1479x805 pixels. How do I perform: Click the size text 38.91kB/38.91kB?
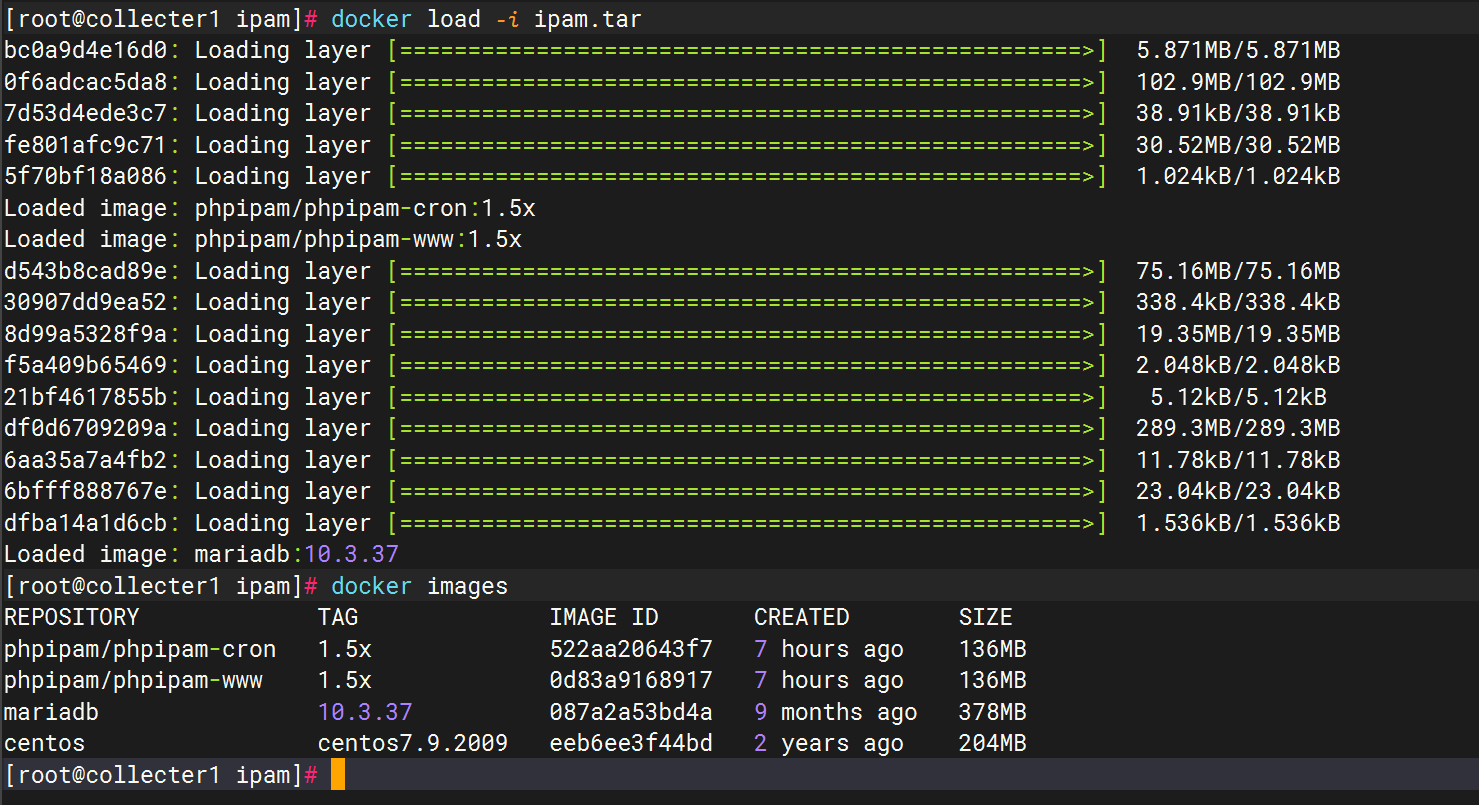click(x=1238, y=114)
